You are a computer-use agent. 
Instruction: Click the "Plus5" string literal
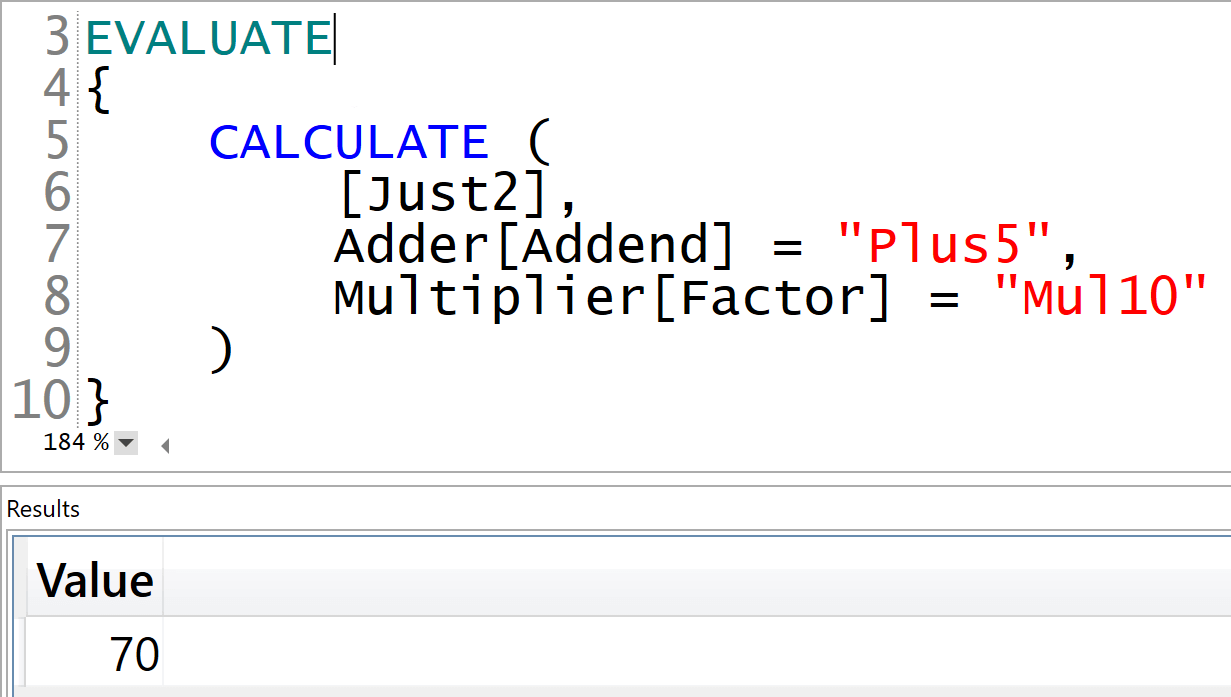click(x=945, y=246)
